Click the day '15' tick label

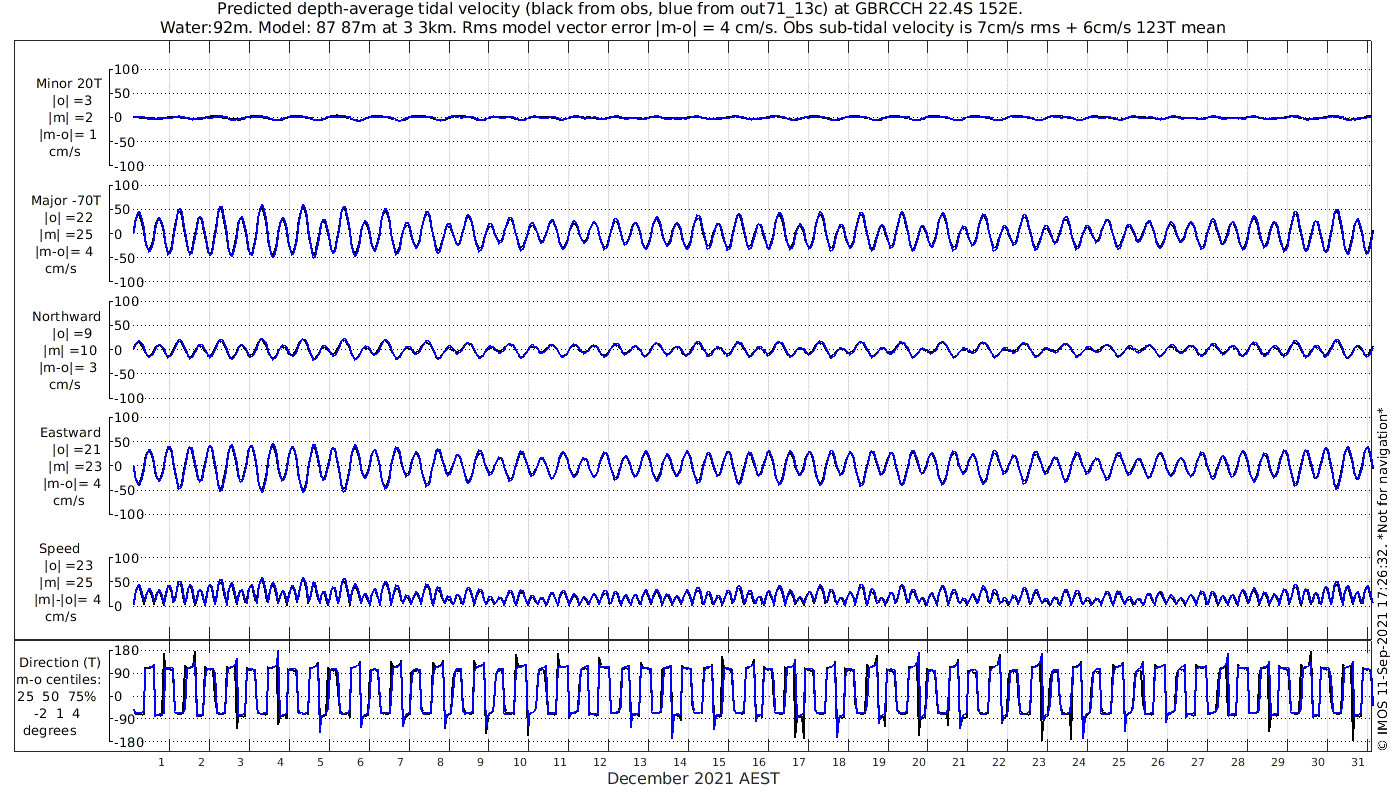719,762
